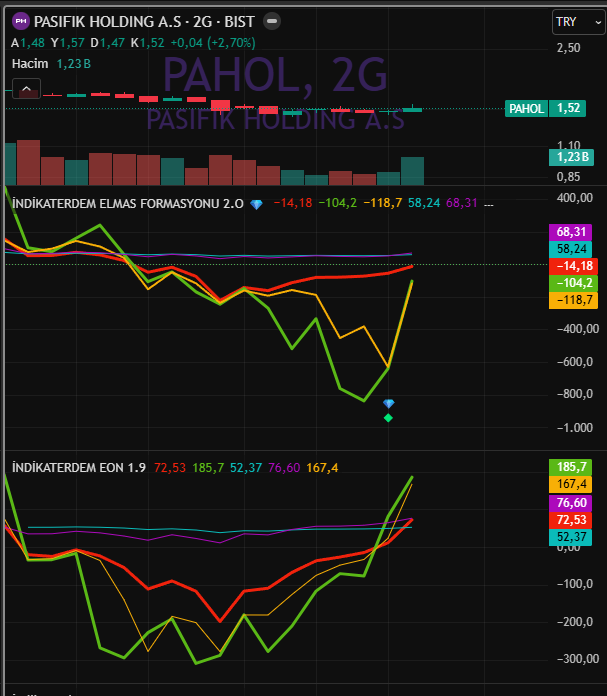
Task: Click the purple 68,31 scale label
Action: point(571,232)
